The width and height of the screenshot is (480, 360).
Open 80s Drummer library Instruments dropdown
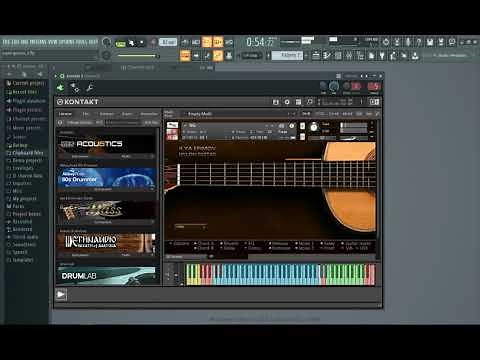[x=103, y=189]
